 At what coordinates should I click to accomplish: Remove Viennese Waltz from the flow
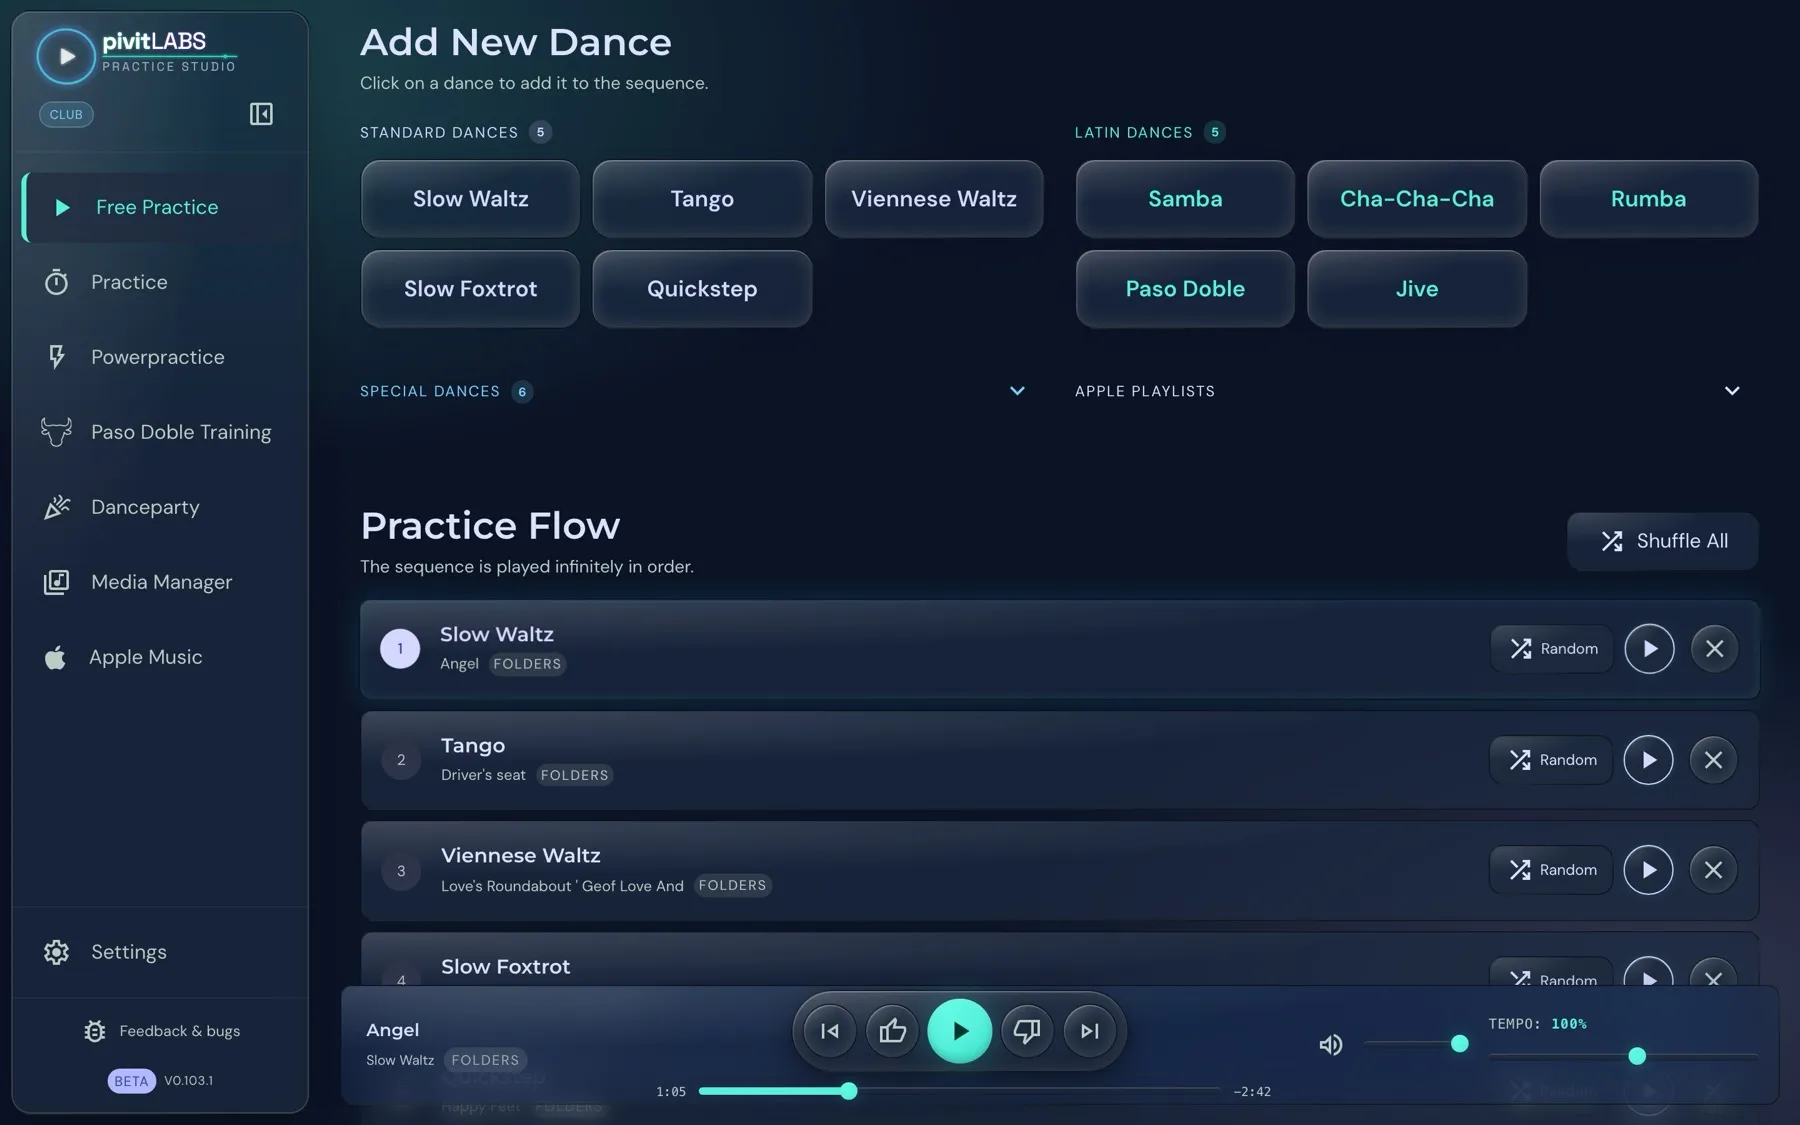[x=1713, y=870]
